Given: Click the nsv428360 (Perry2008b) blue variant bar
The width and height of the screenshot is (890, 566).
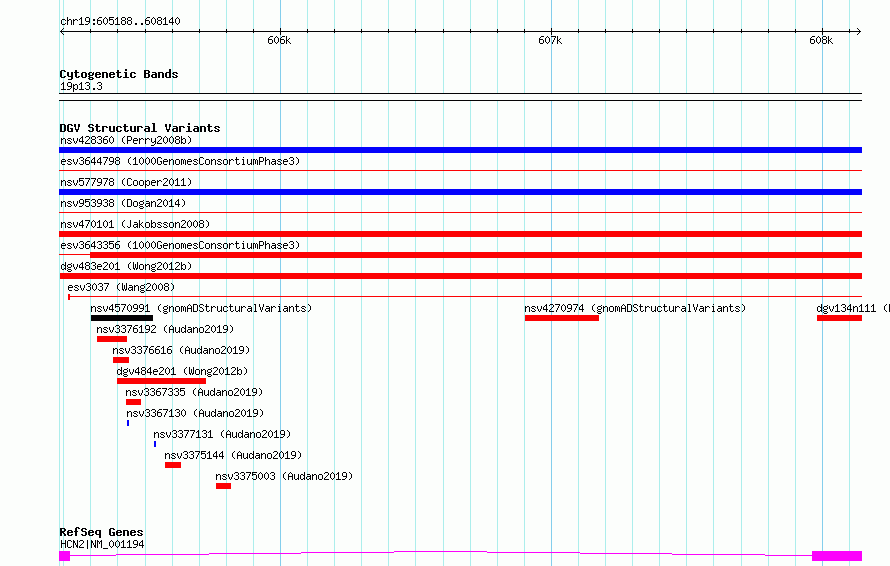Looking at the screenshot, I should point(460,150).
